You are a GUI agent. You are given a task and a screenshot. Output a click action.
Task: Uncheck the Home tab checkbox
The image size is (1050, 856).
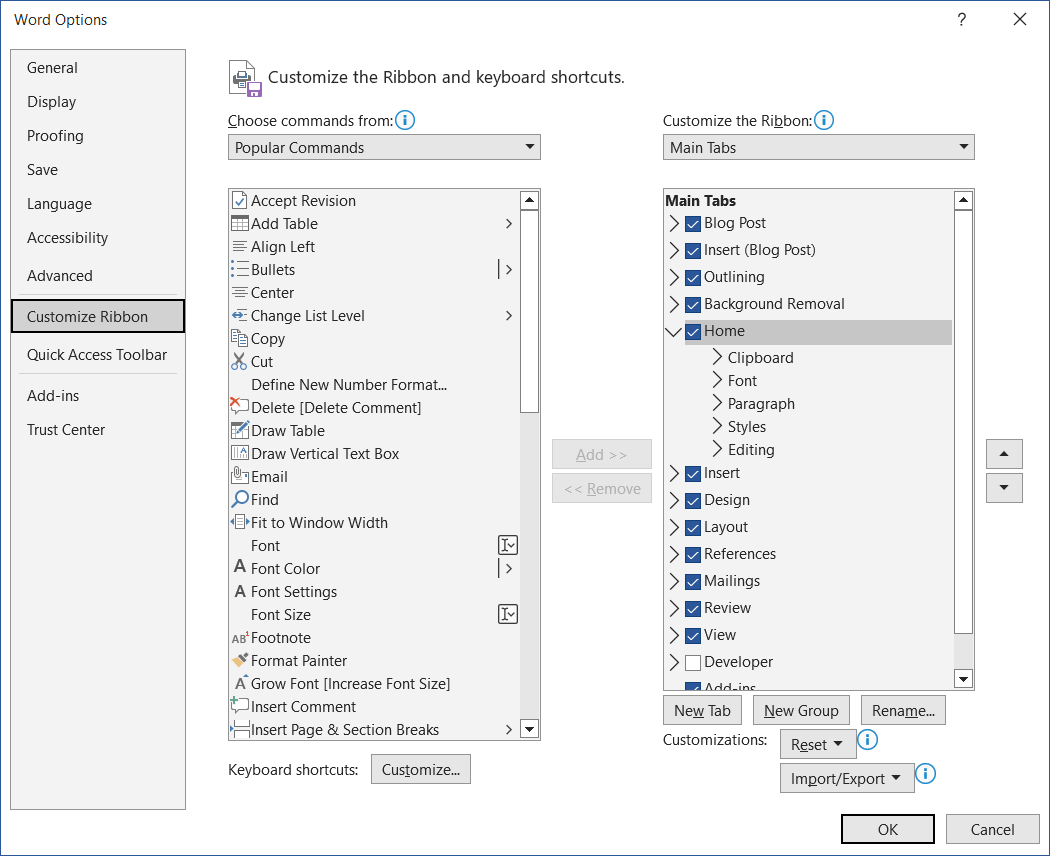(x=693, y=332)
